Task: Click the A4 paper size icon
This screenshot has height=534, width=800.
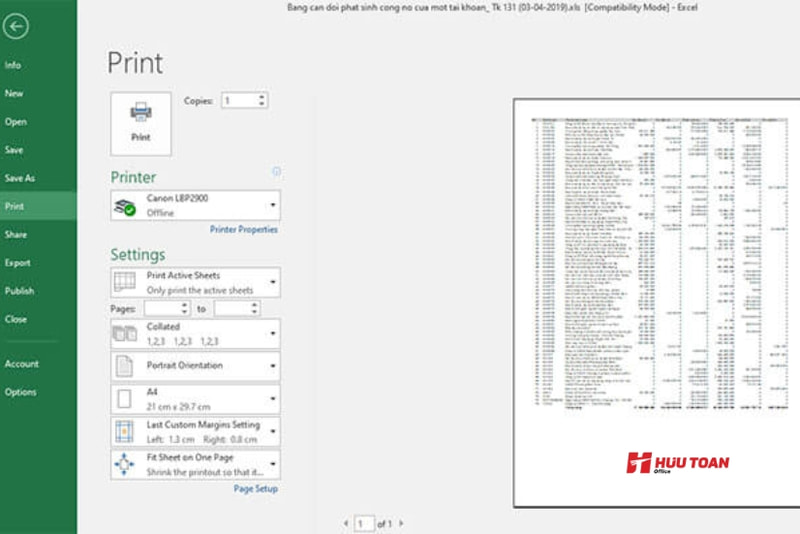Action: click(x=125, y=399)
